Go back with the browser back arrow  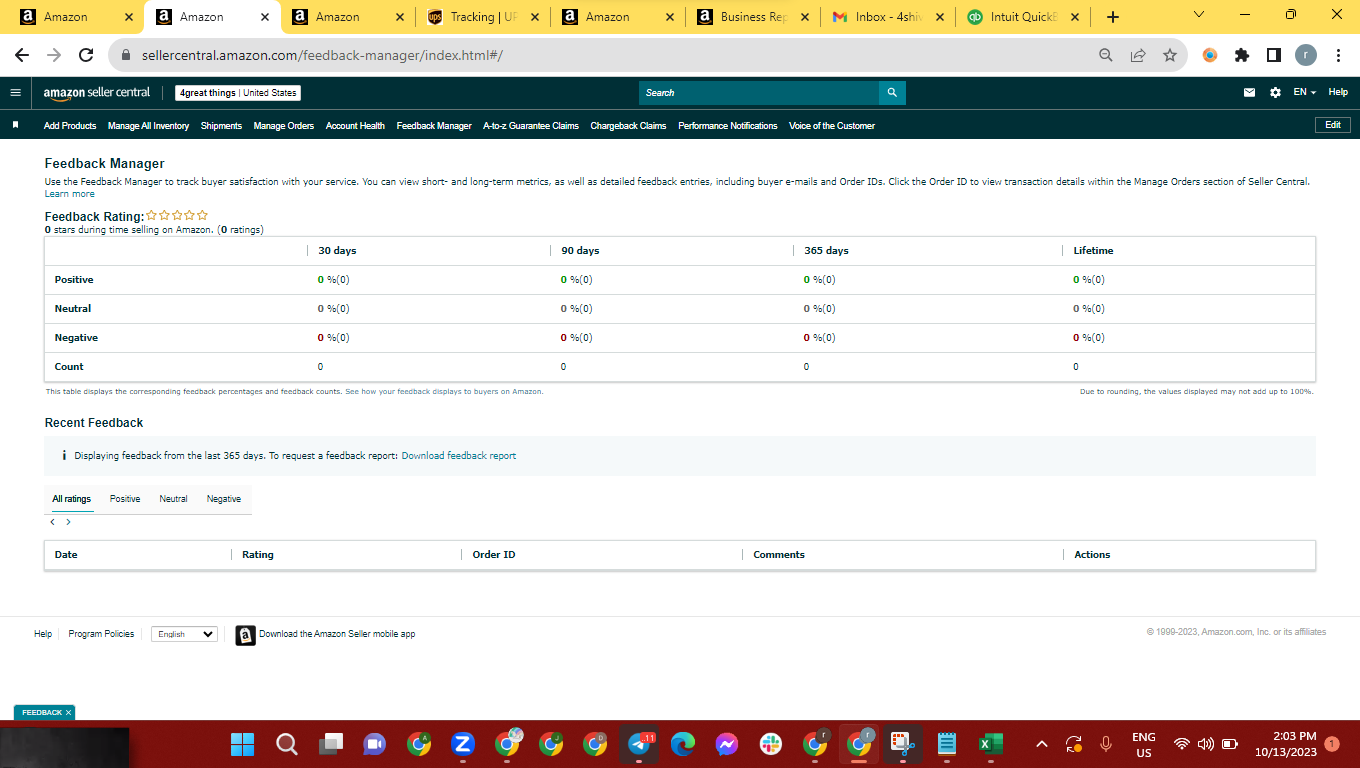pos(22,56)
